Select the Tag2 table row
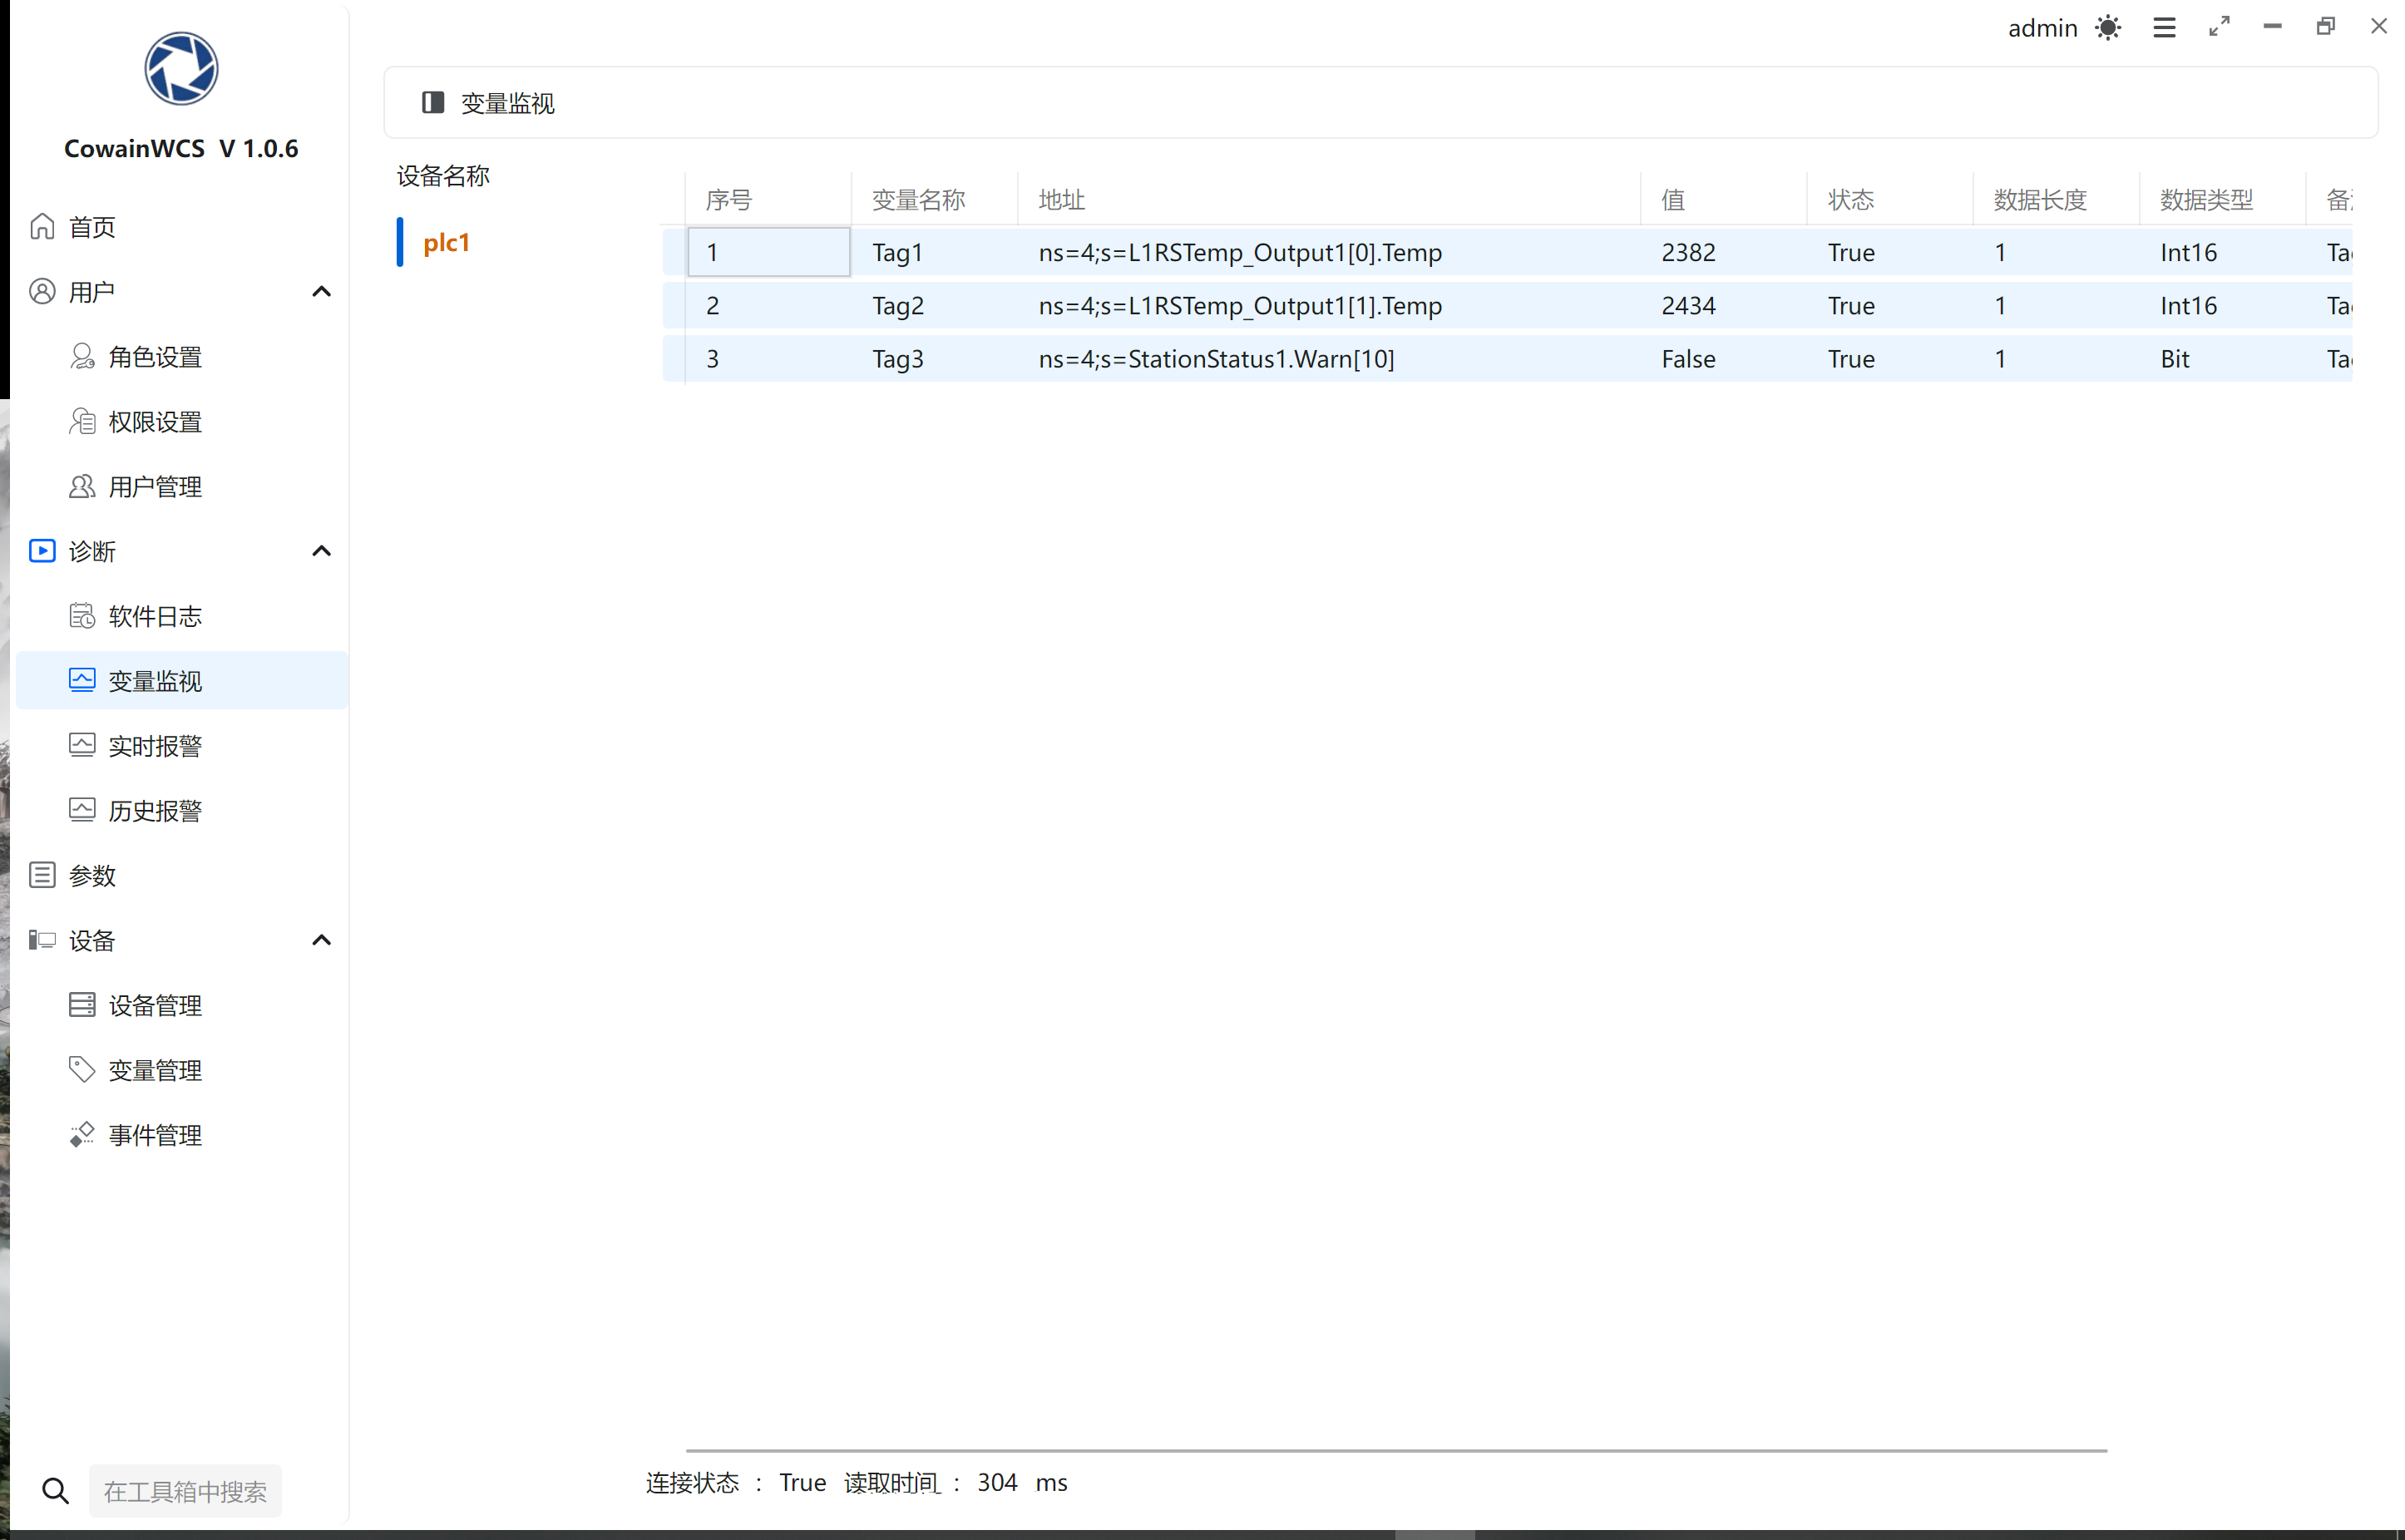The height and width of the screenshot is (1540, 2405). click(x=897, y=306)
